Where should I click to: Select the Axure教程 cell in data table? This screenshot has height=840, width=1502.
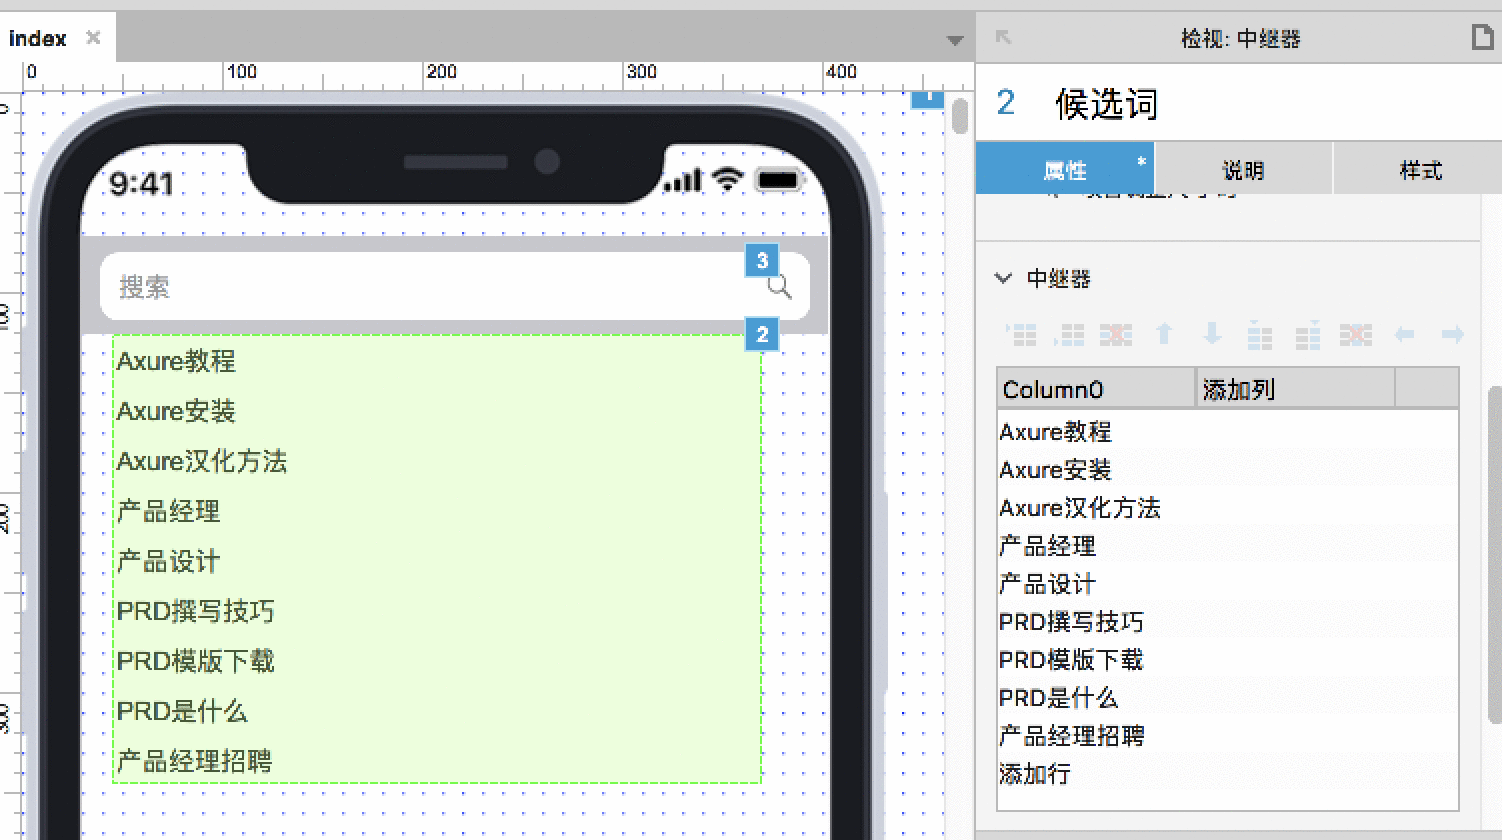1096,432
